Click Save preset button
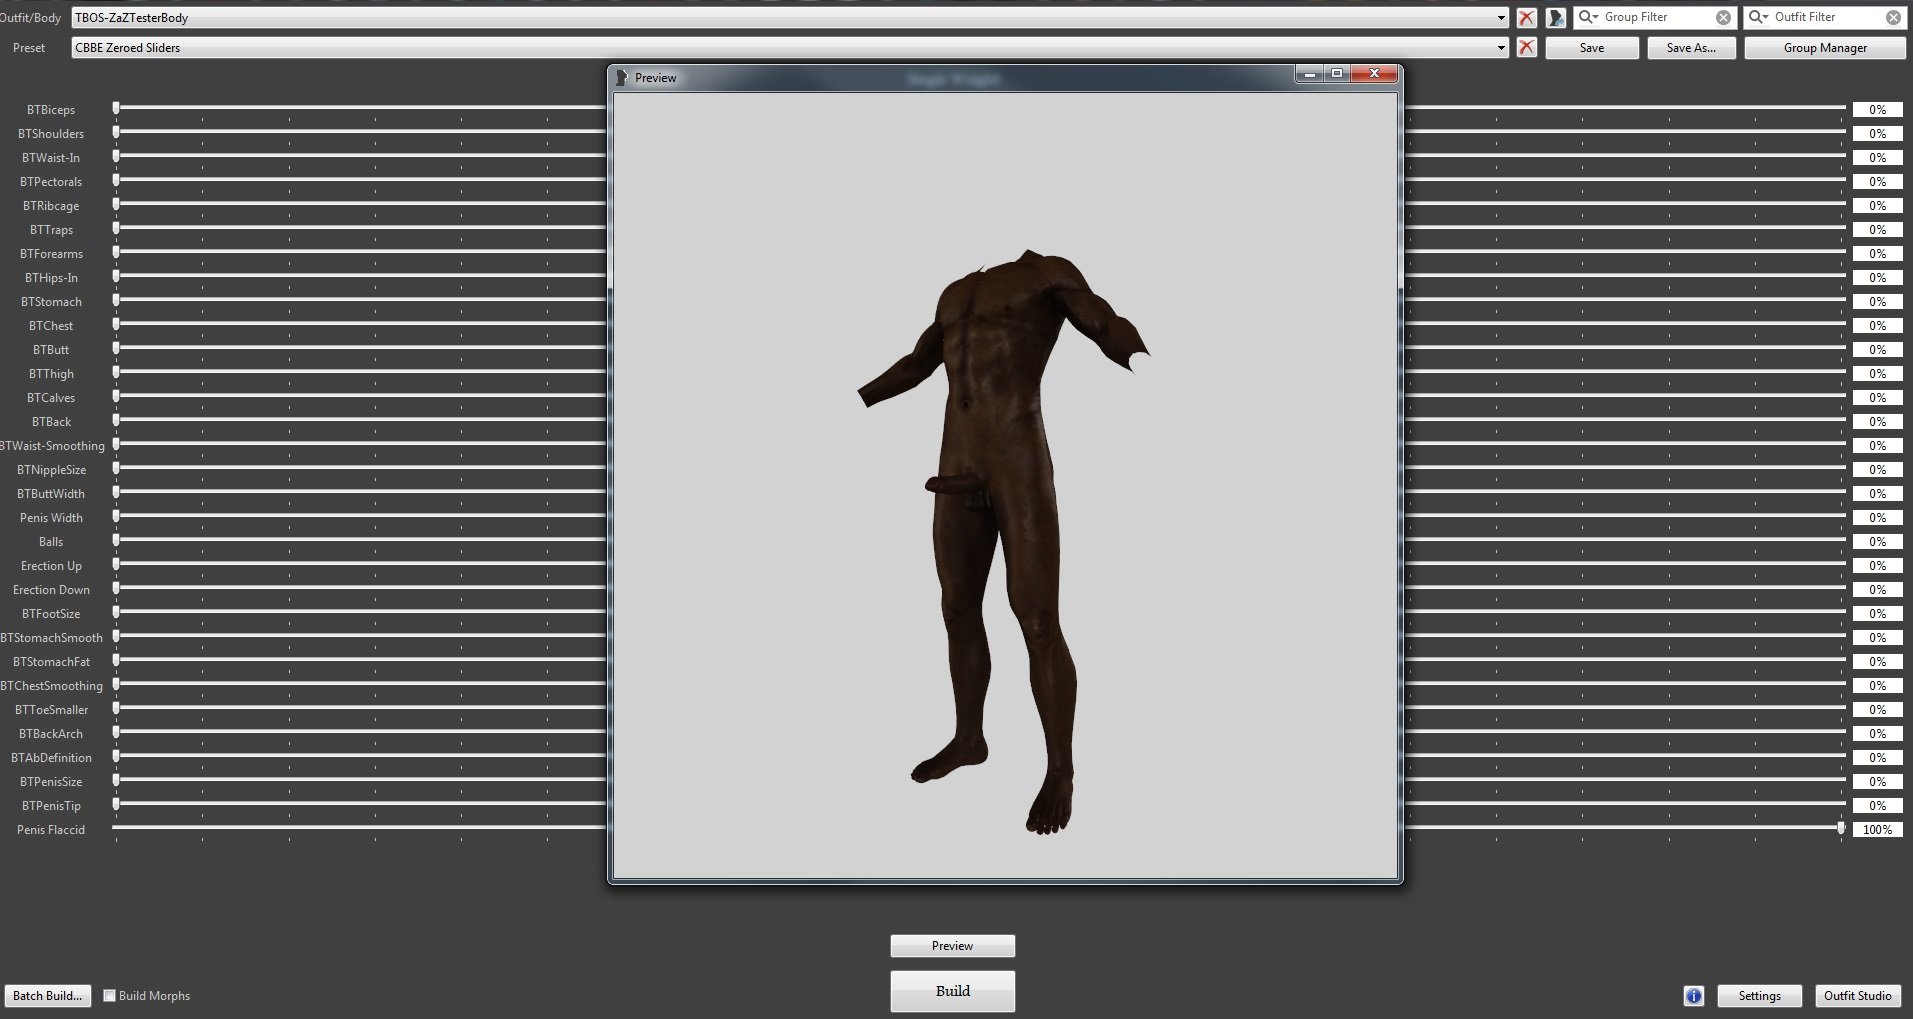 (x=1592, y=47)
